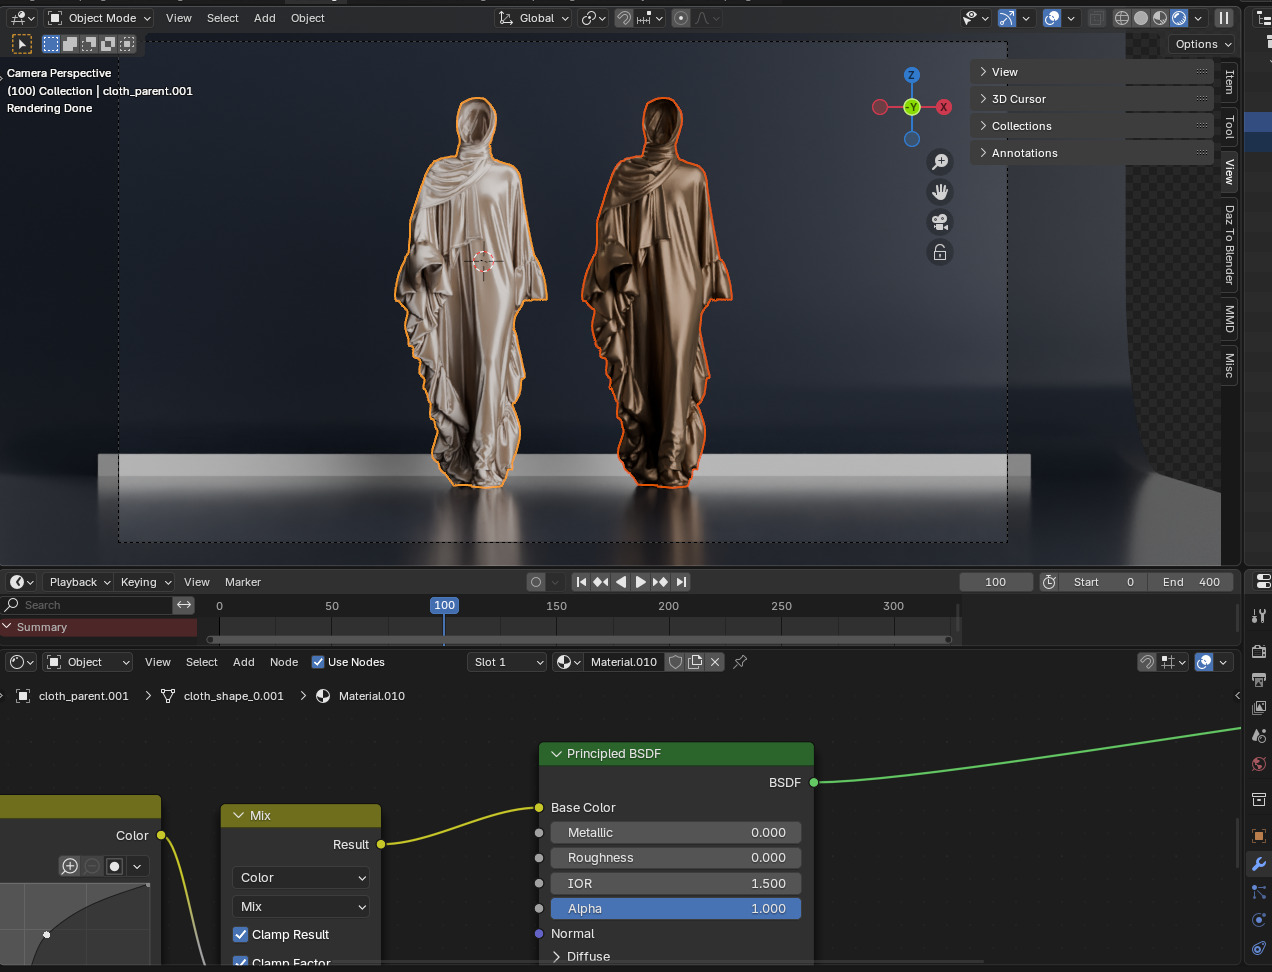Toggle camera view with the camera icon
Image resolution: width=1272 pixels, height=972 pixels.
pyautogui.click(x=940, y=222)
